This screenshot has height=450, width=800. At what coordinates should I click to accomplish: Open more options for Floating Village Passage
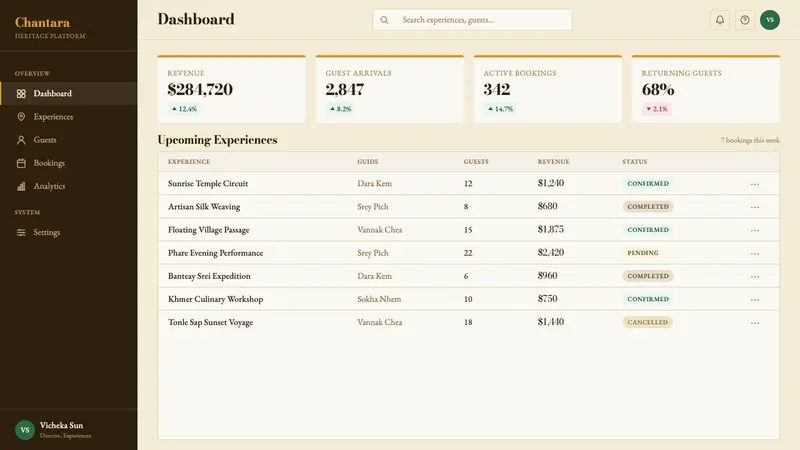tap(755, 230)
